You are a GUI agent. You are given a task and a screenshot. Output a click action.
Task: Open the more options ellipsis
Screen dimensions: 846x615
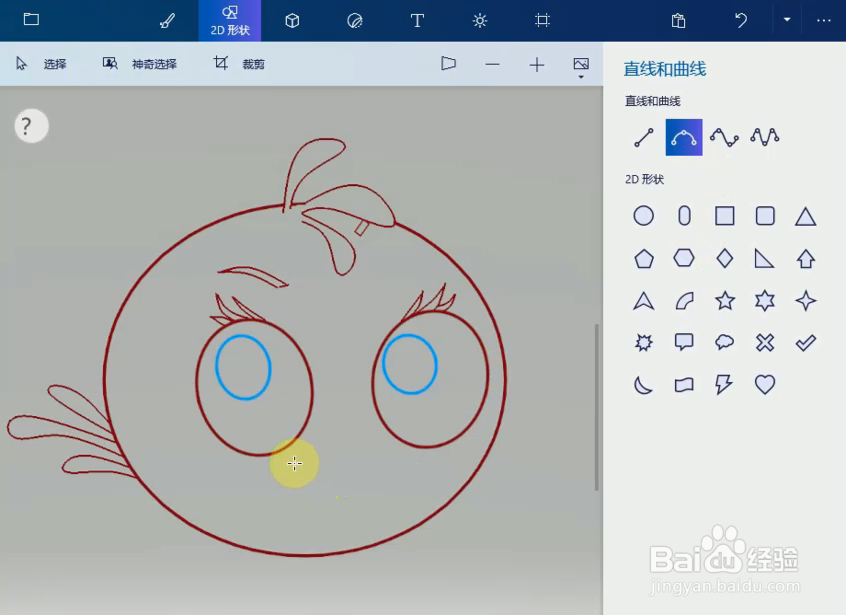pos(824,20)
